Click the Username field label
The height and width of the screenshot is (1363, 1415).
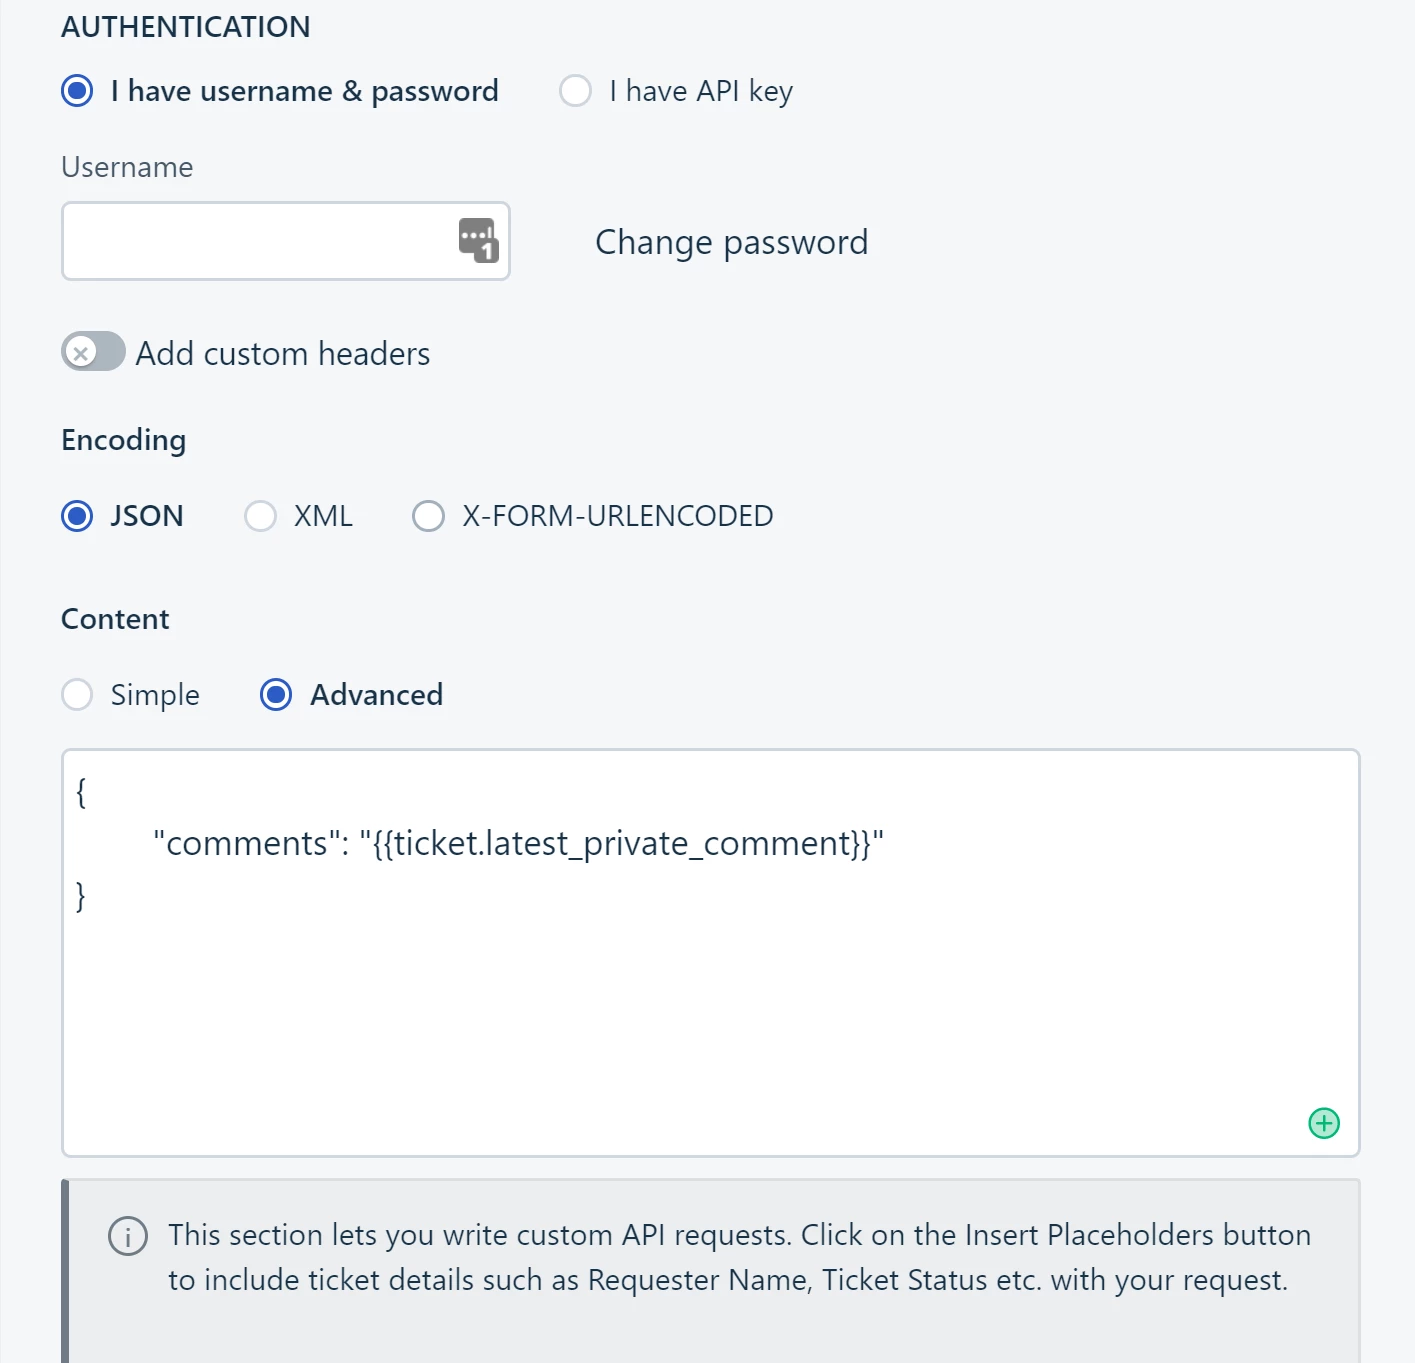click(127, 167)
